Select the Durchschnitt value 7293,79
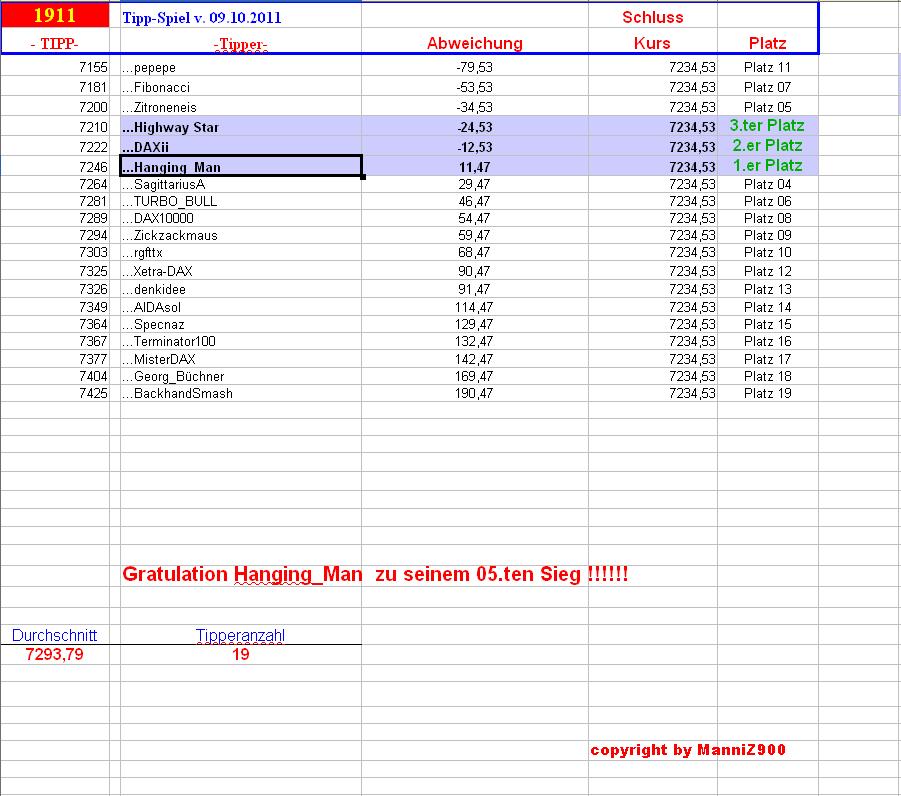Image resolution: width=901 pixels, height=796 pixels. click(x=53, y=653)
